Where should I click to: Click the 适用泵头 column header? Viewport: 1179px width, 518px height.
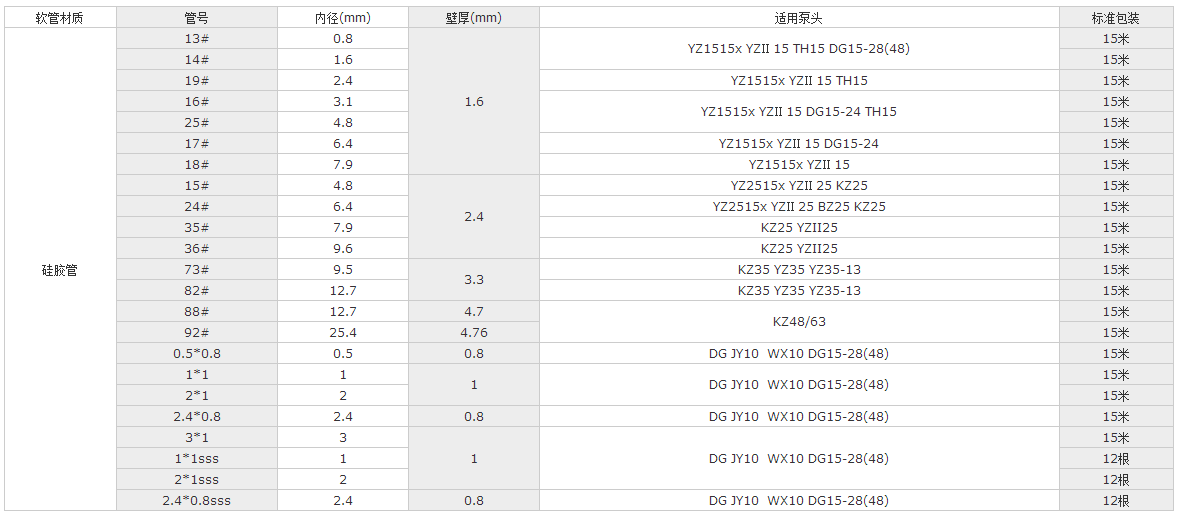click(798, 18)
